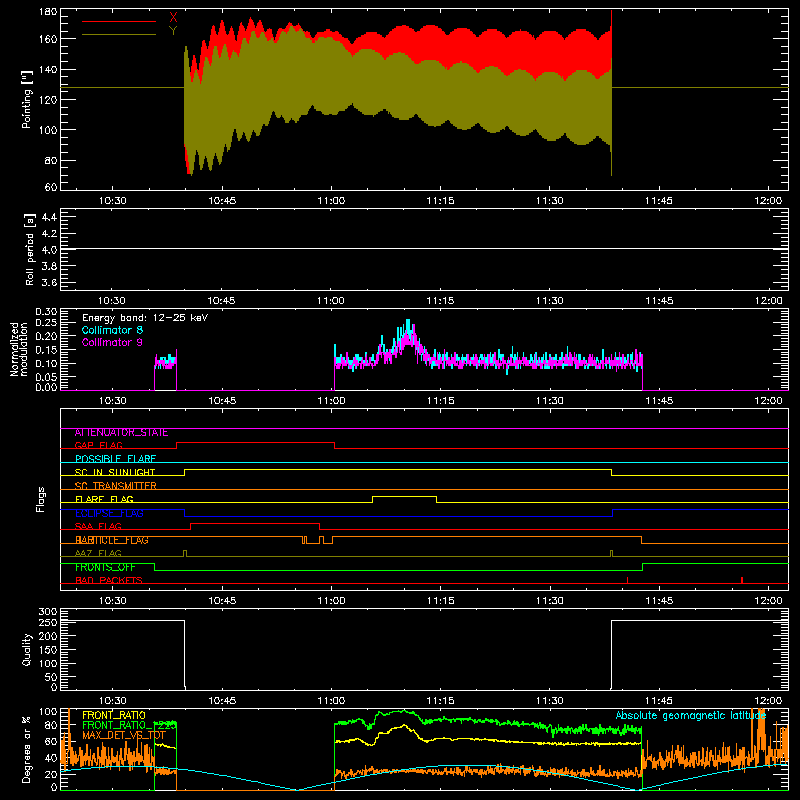Click the first red BAD_PACKETS tick mark

pyautogui.click(x=628, y=580)
